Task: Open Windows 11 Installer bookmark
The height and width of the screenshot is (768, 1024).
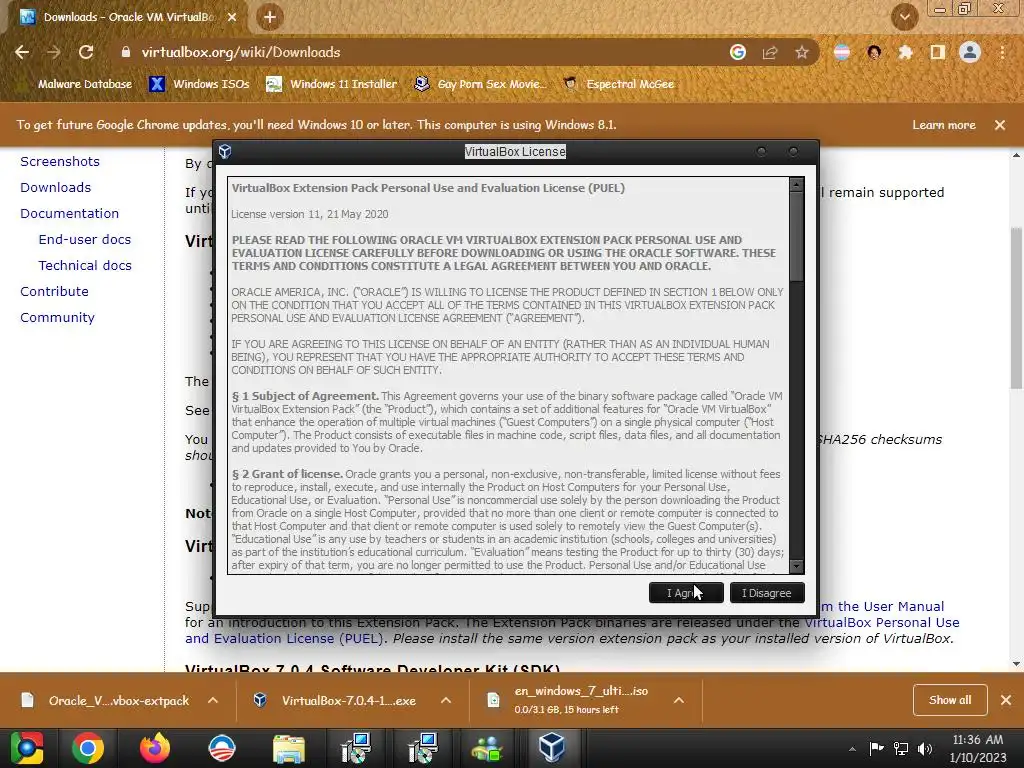Action: [332, 84]
